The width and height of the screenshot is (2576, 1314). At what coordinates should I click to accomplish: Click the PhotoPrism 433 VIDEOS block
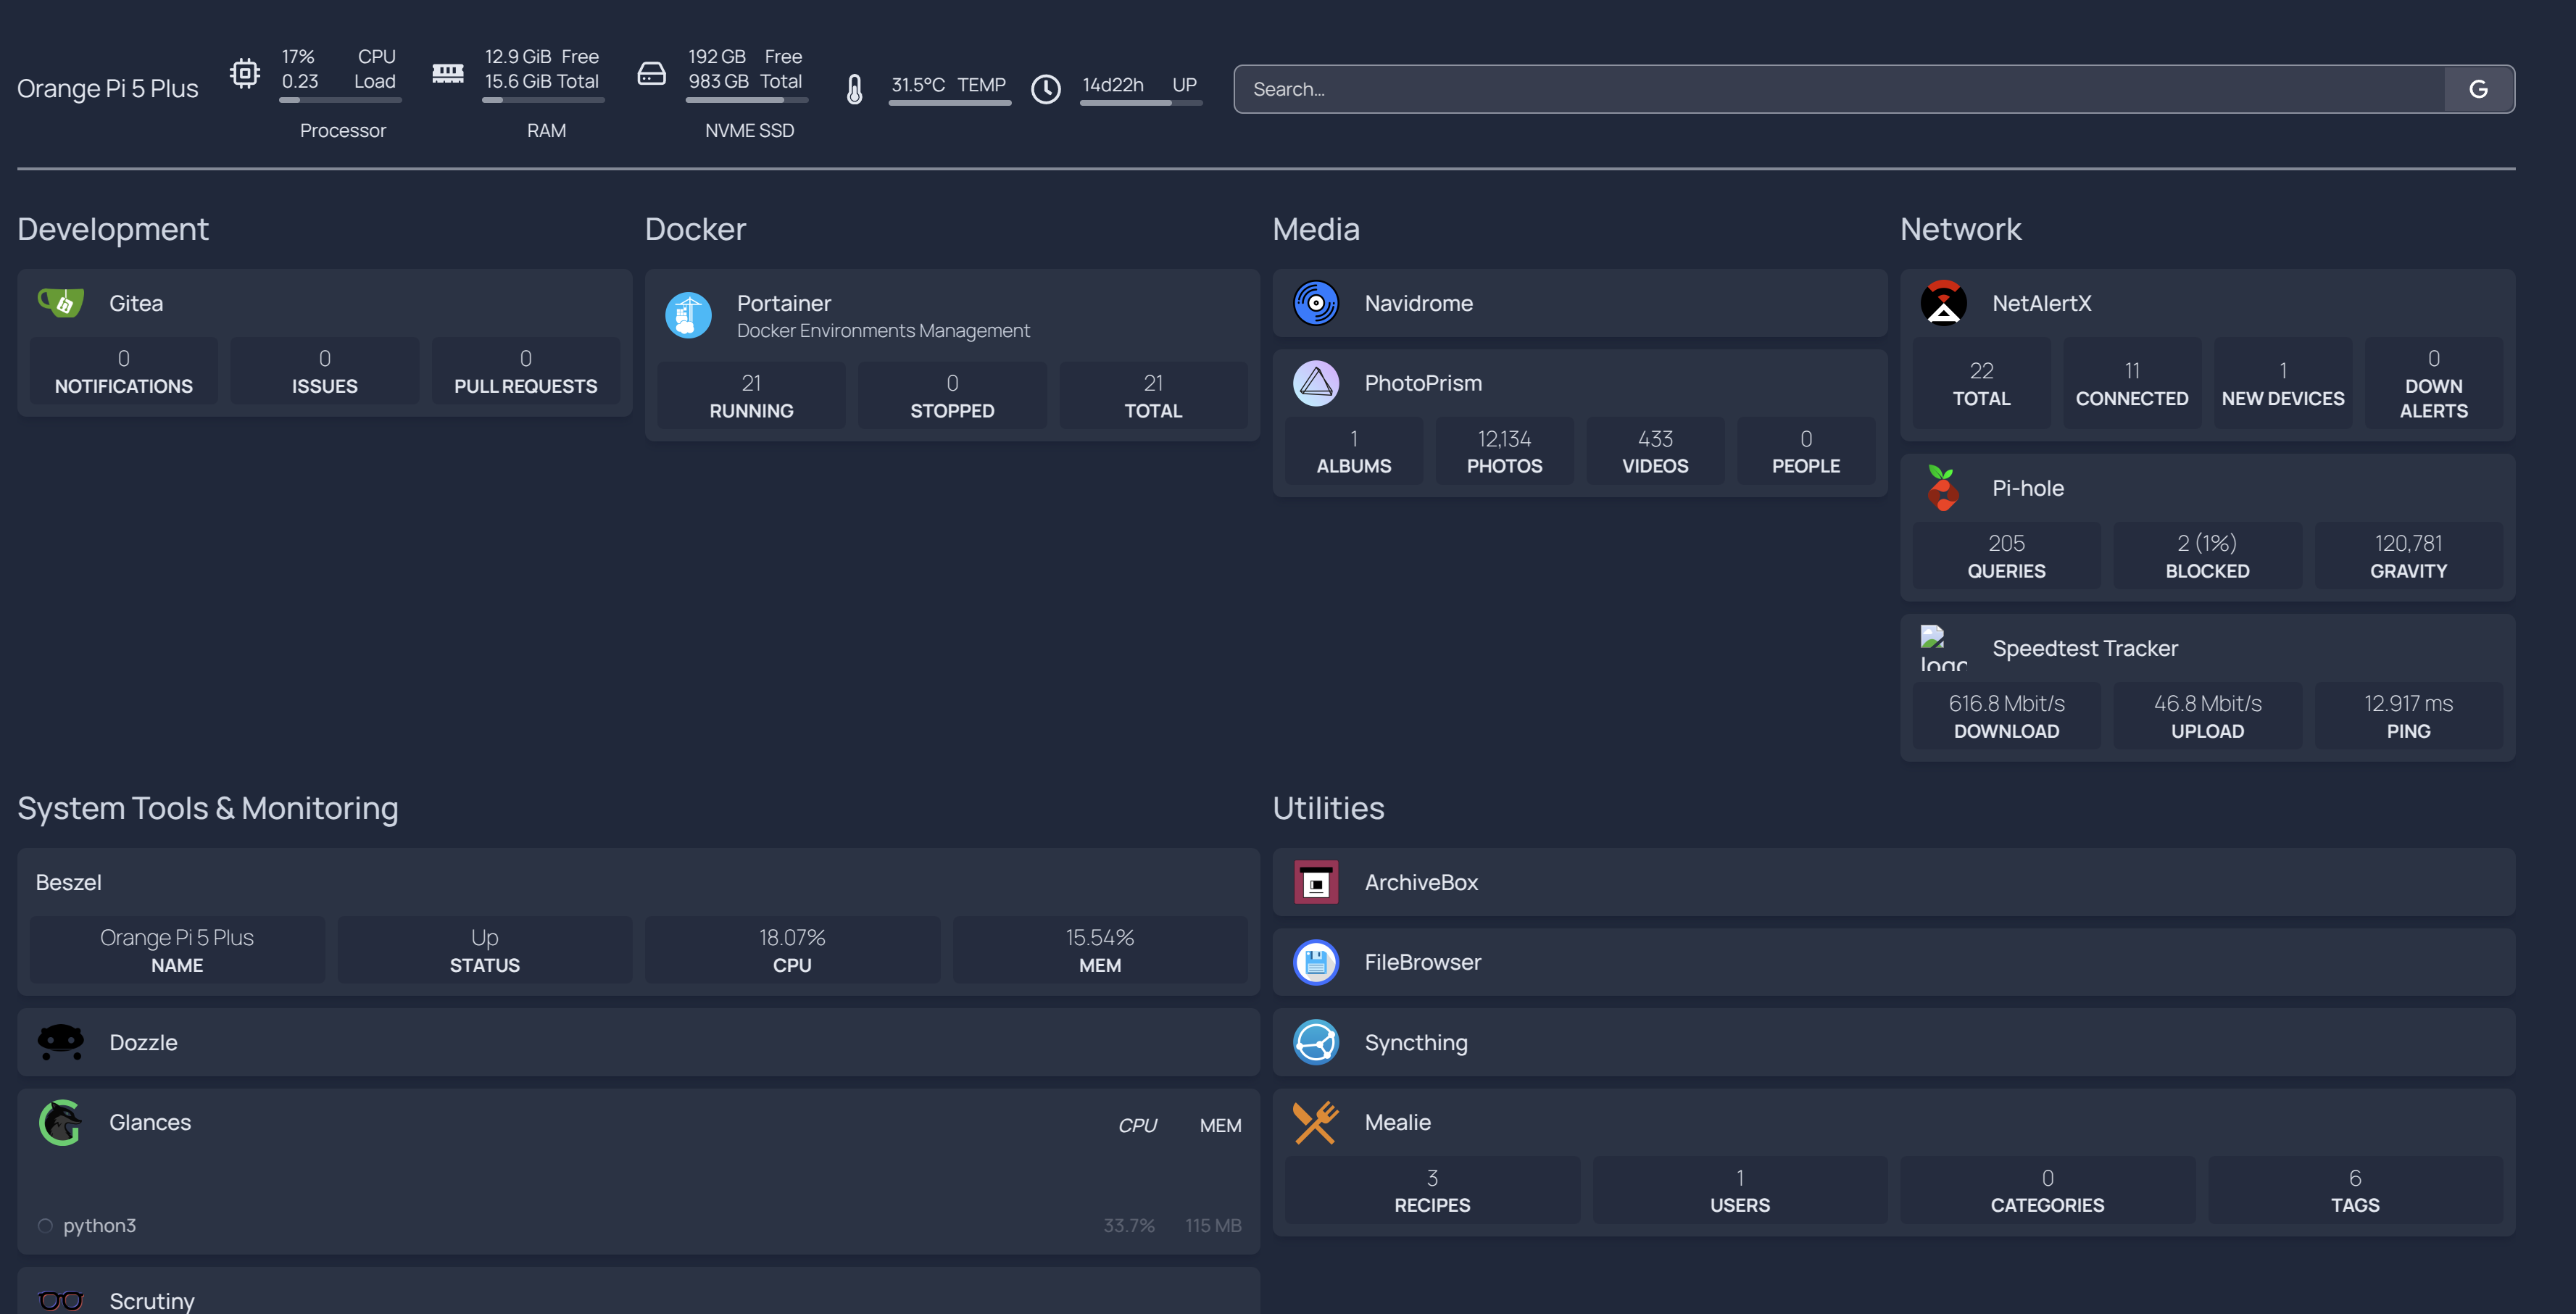click(x=1655, y=451)
